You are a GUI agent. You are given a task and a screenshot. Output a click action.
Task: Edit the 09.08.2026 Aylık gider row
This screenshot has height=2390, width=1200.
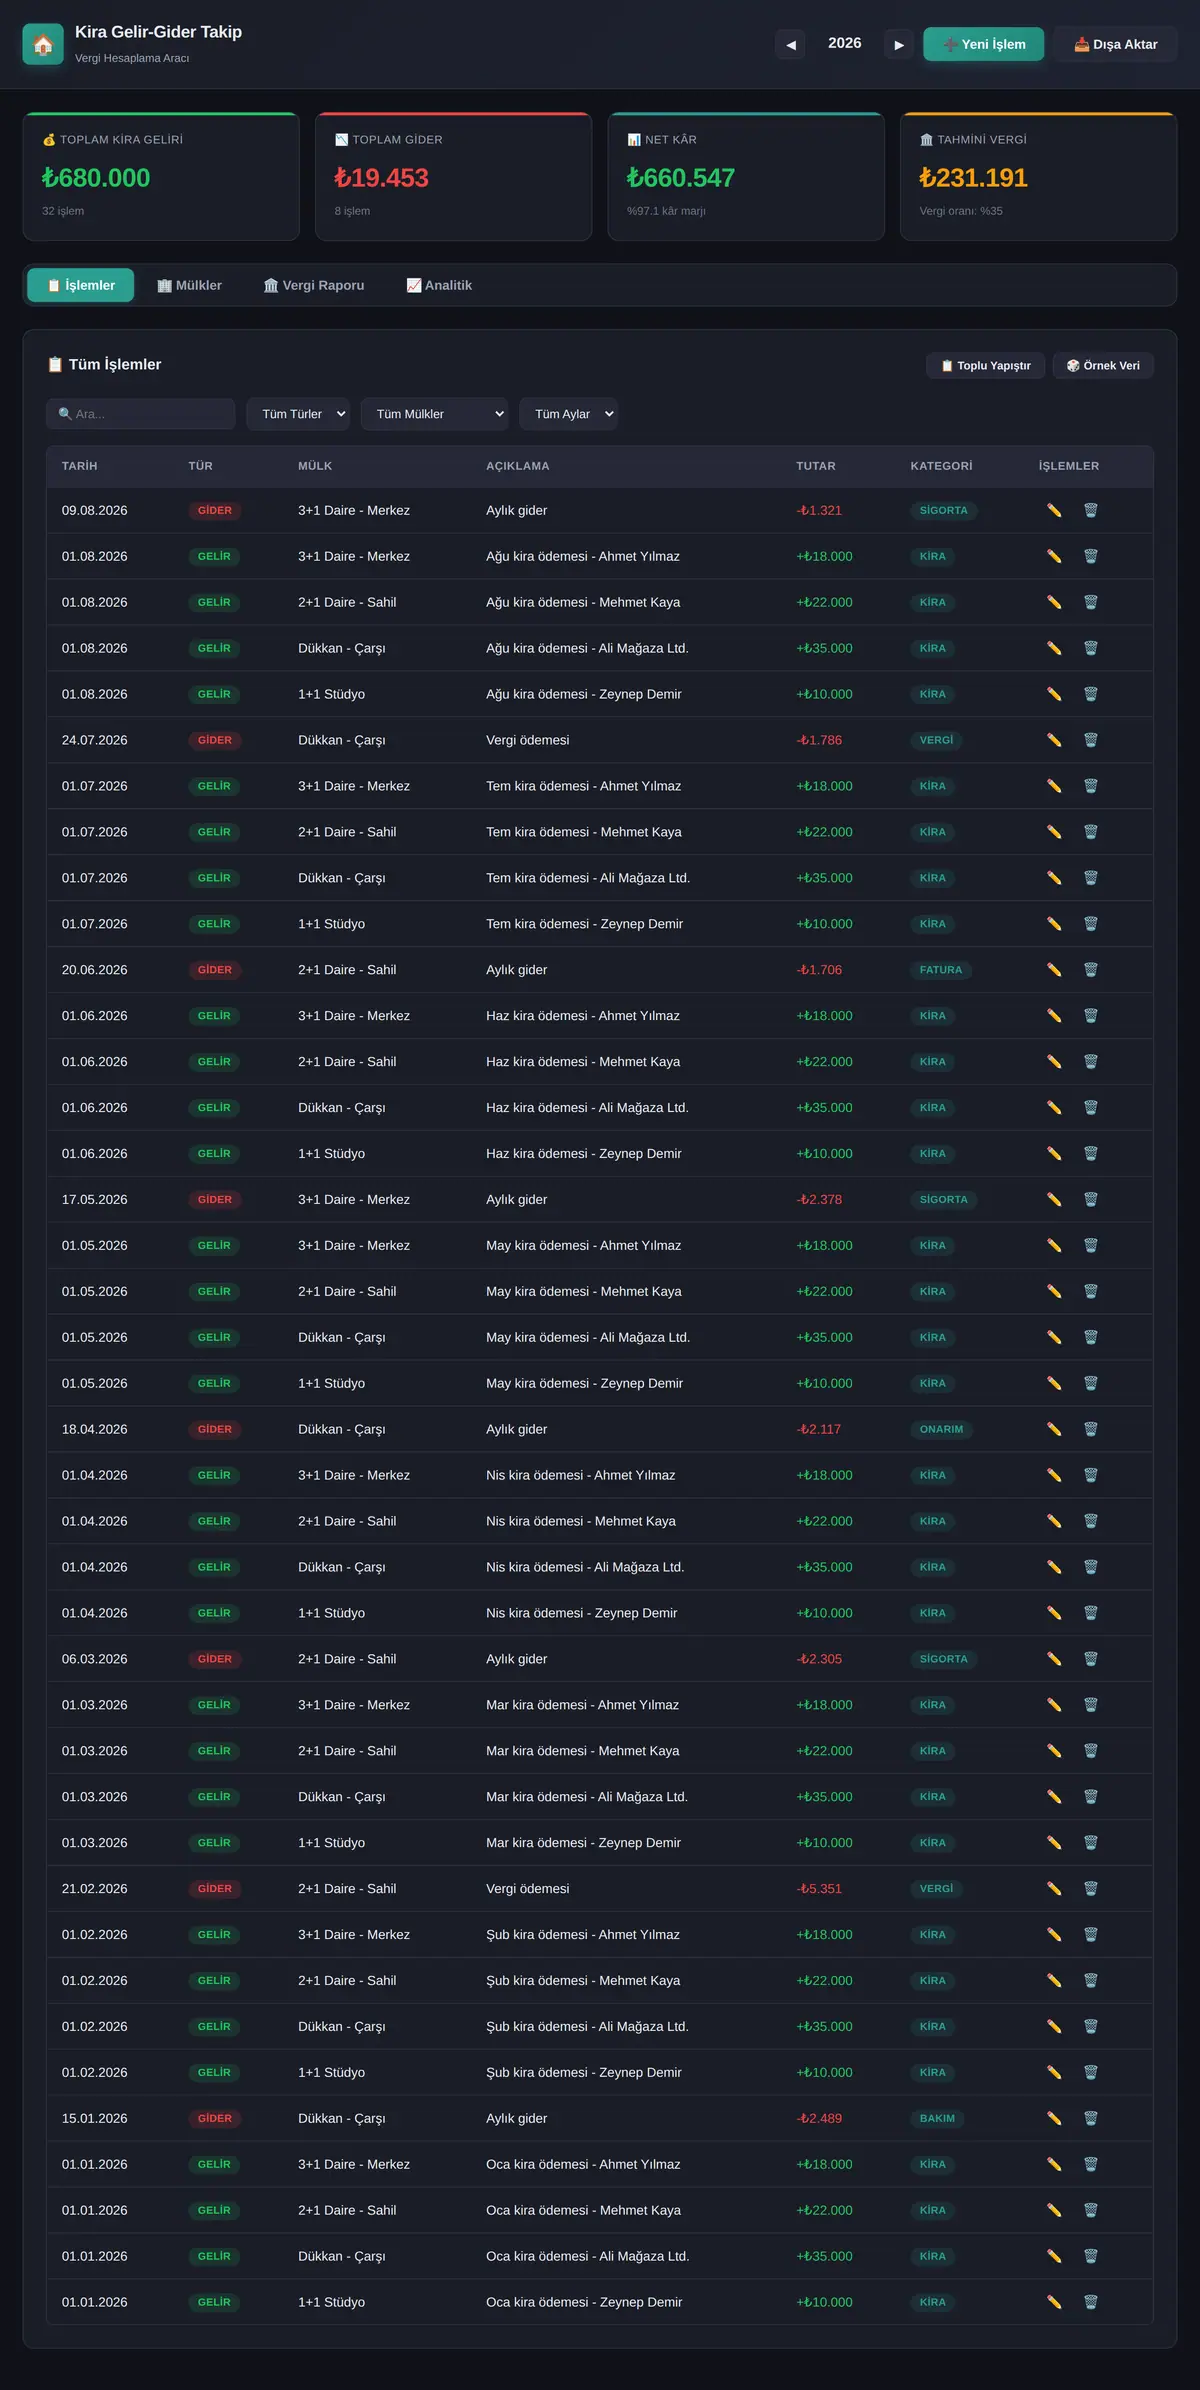[x=1054, y=511]
